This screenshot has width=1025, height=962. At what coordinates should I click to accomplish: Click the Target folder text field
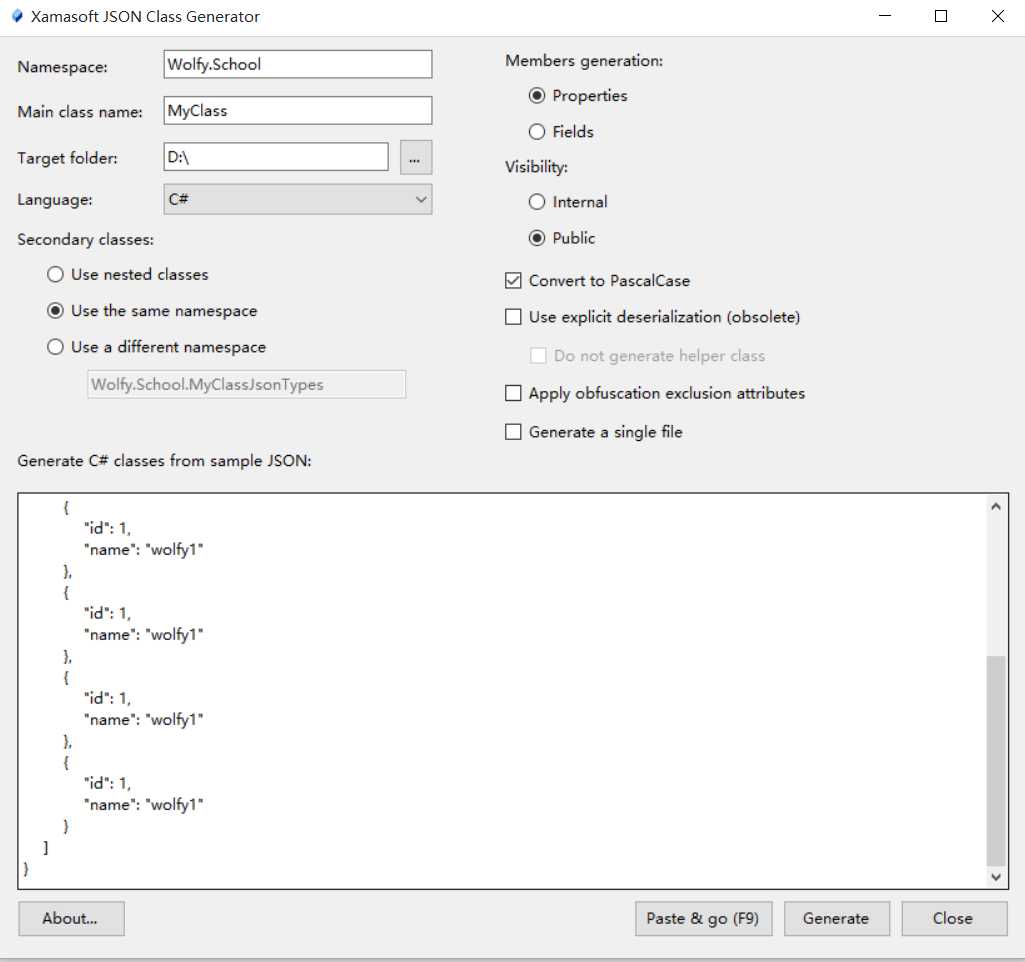coord(276,157)
